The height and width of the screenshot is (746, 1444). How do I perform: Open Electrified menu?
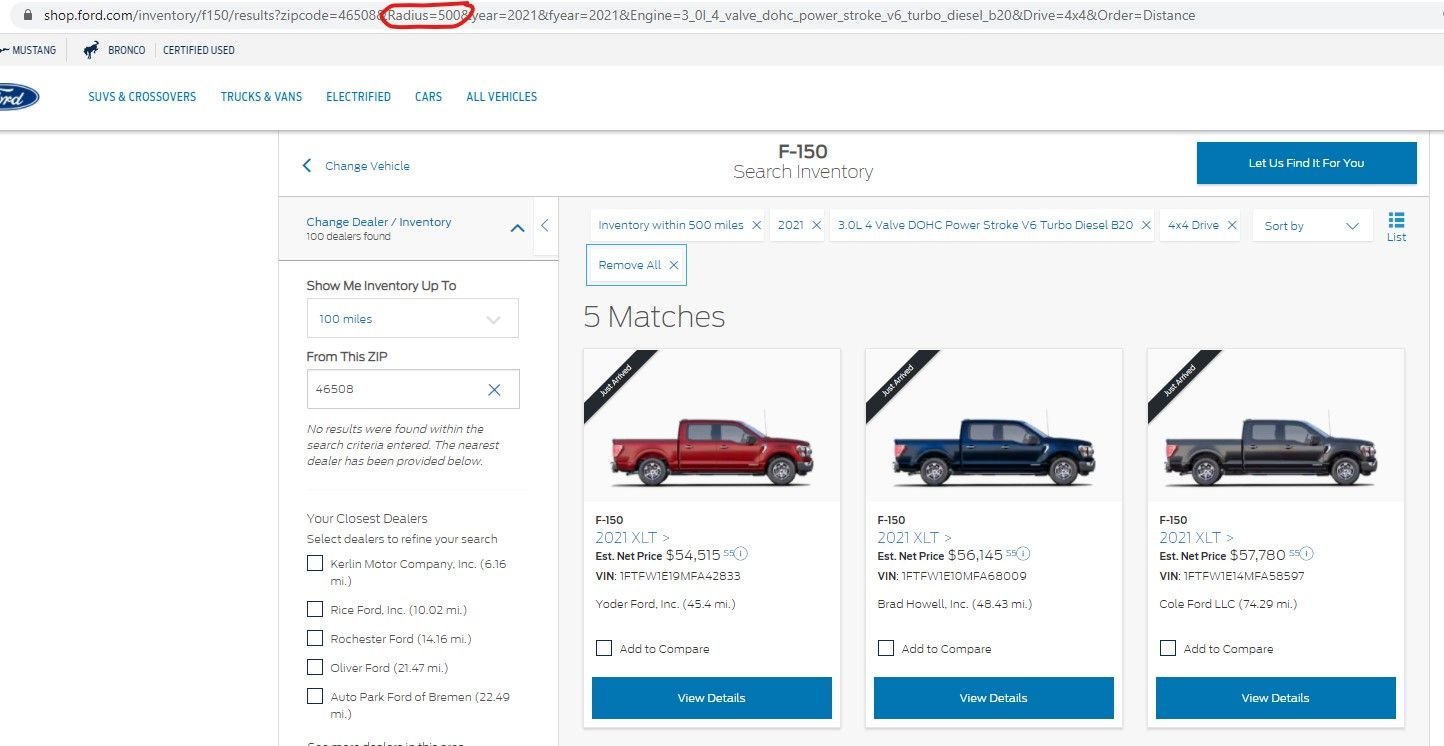click(358, 97)
